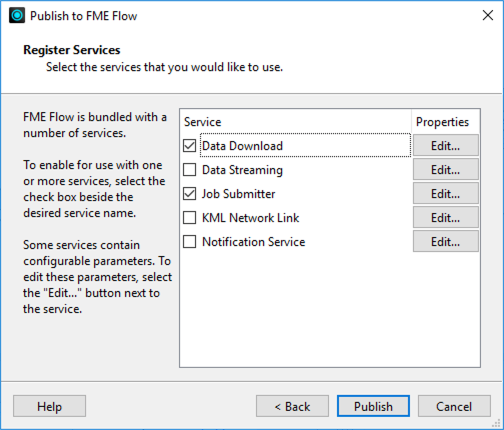Edit Notification Service properties

click(x=446, y=242)
